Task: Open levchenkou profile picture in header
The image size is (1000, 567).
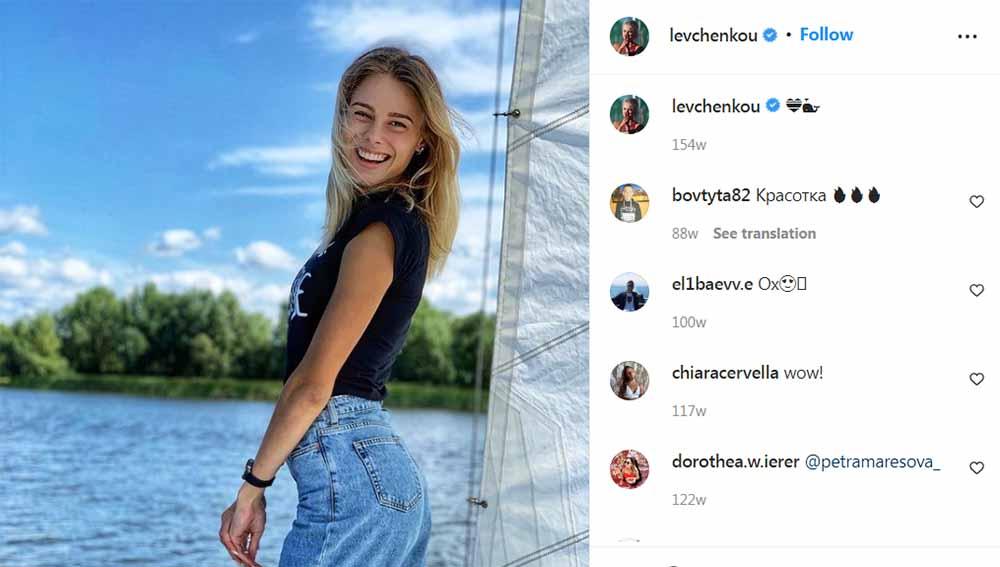Action: [x=629, y=36]
